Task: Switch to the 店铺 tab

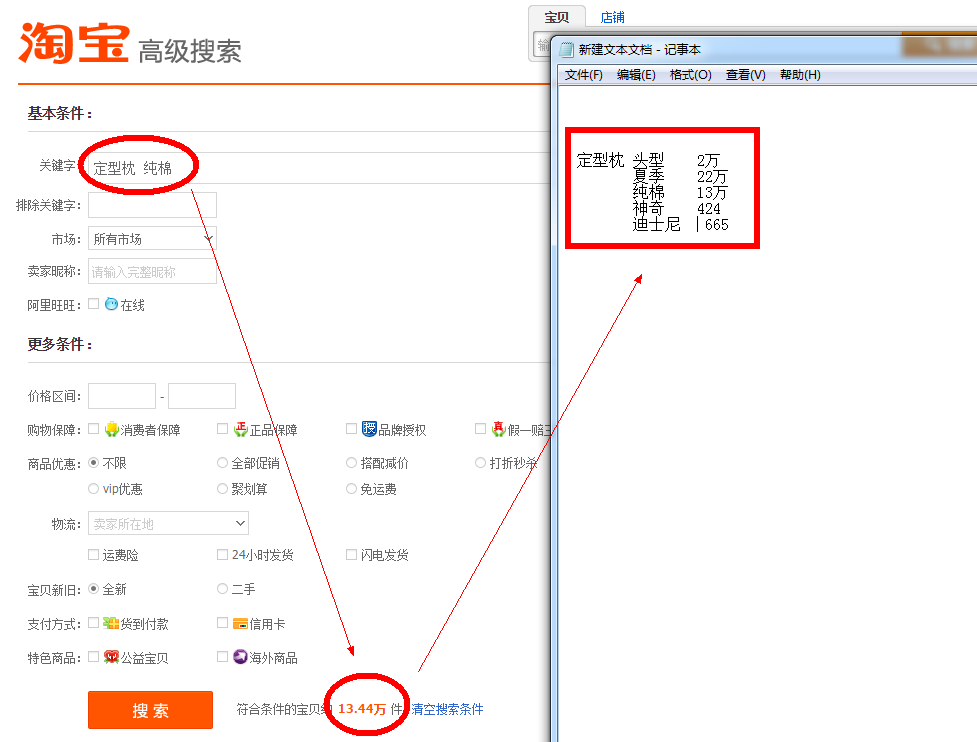Action: 612,17
